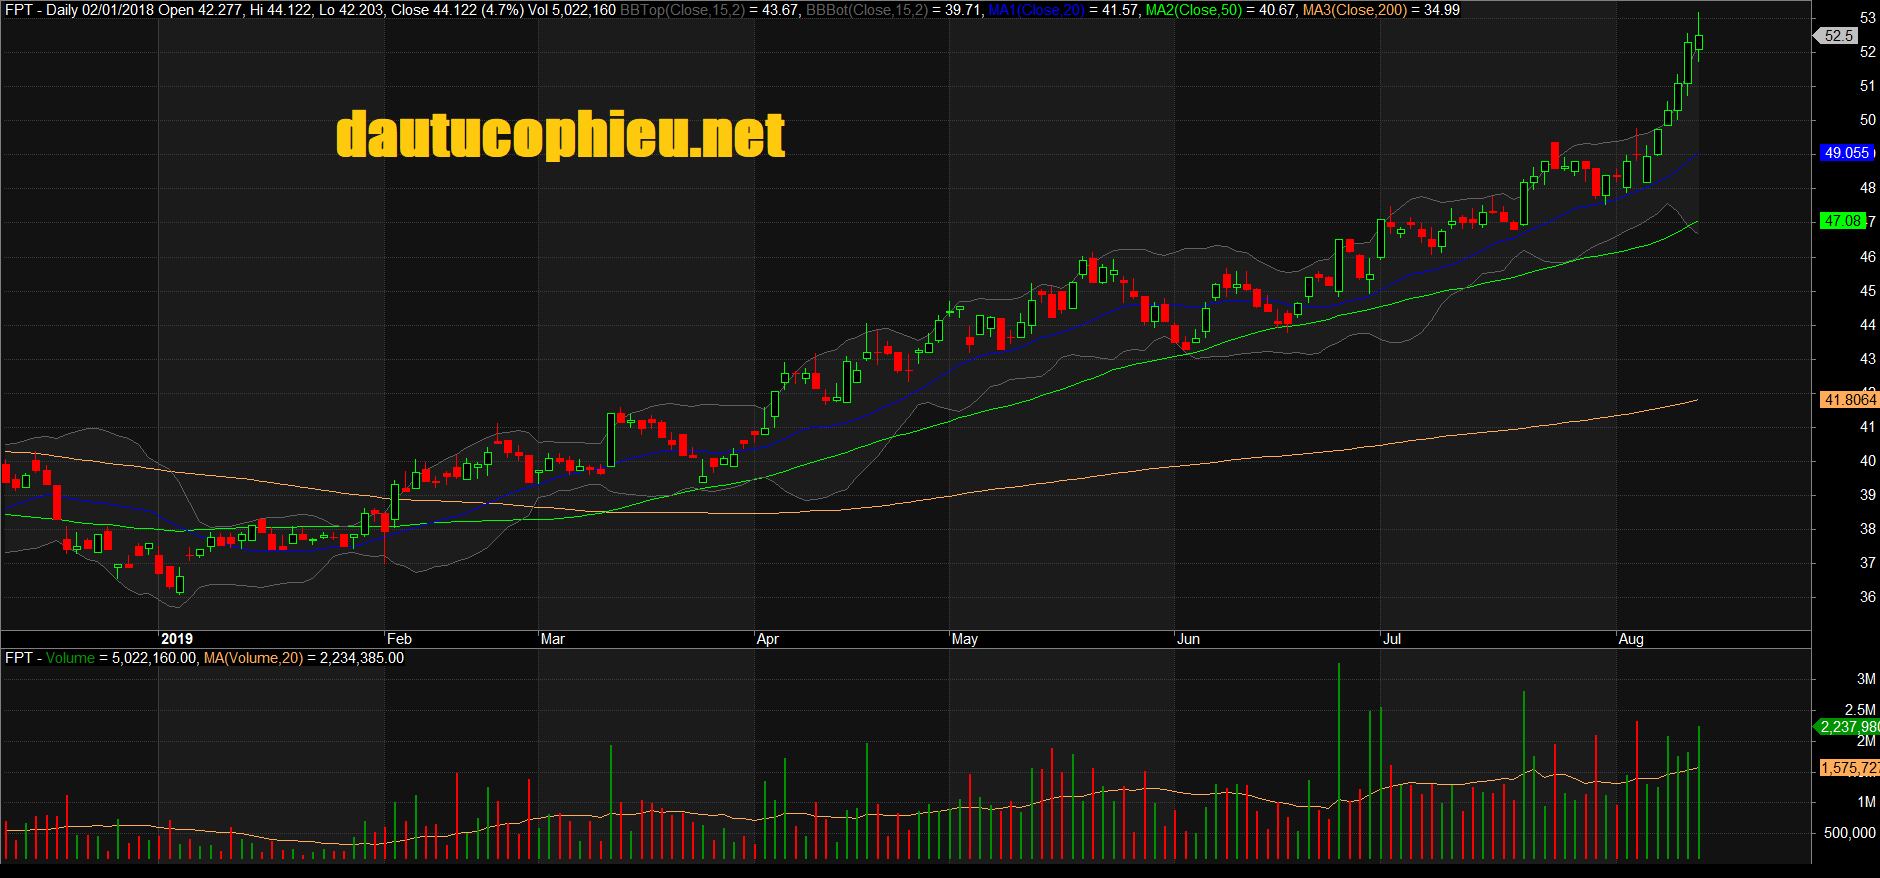Click the dautucophieu.net watermark
This screenshot has width=1880, height=878.
pyautogui.click(x=560, y=135)
